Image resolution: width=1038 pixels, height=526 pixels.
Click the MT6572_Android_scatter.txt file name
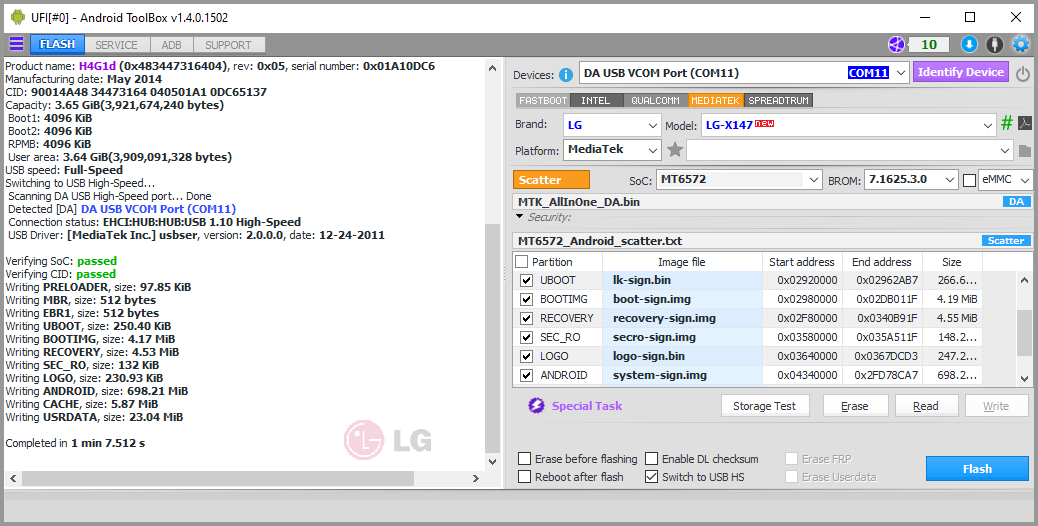600,241
